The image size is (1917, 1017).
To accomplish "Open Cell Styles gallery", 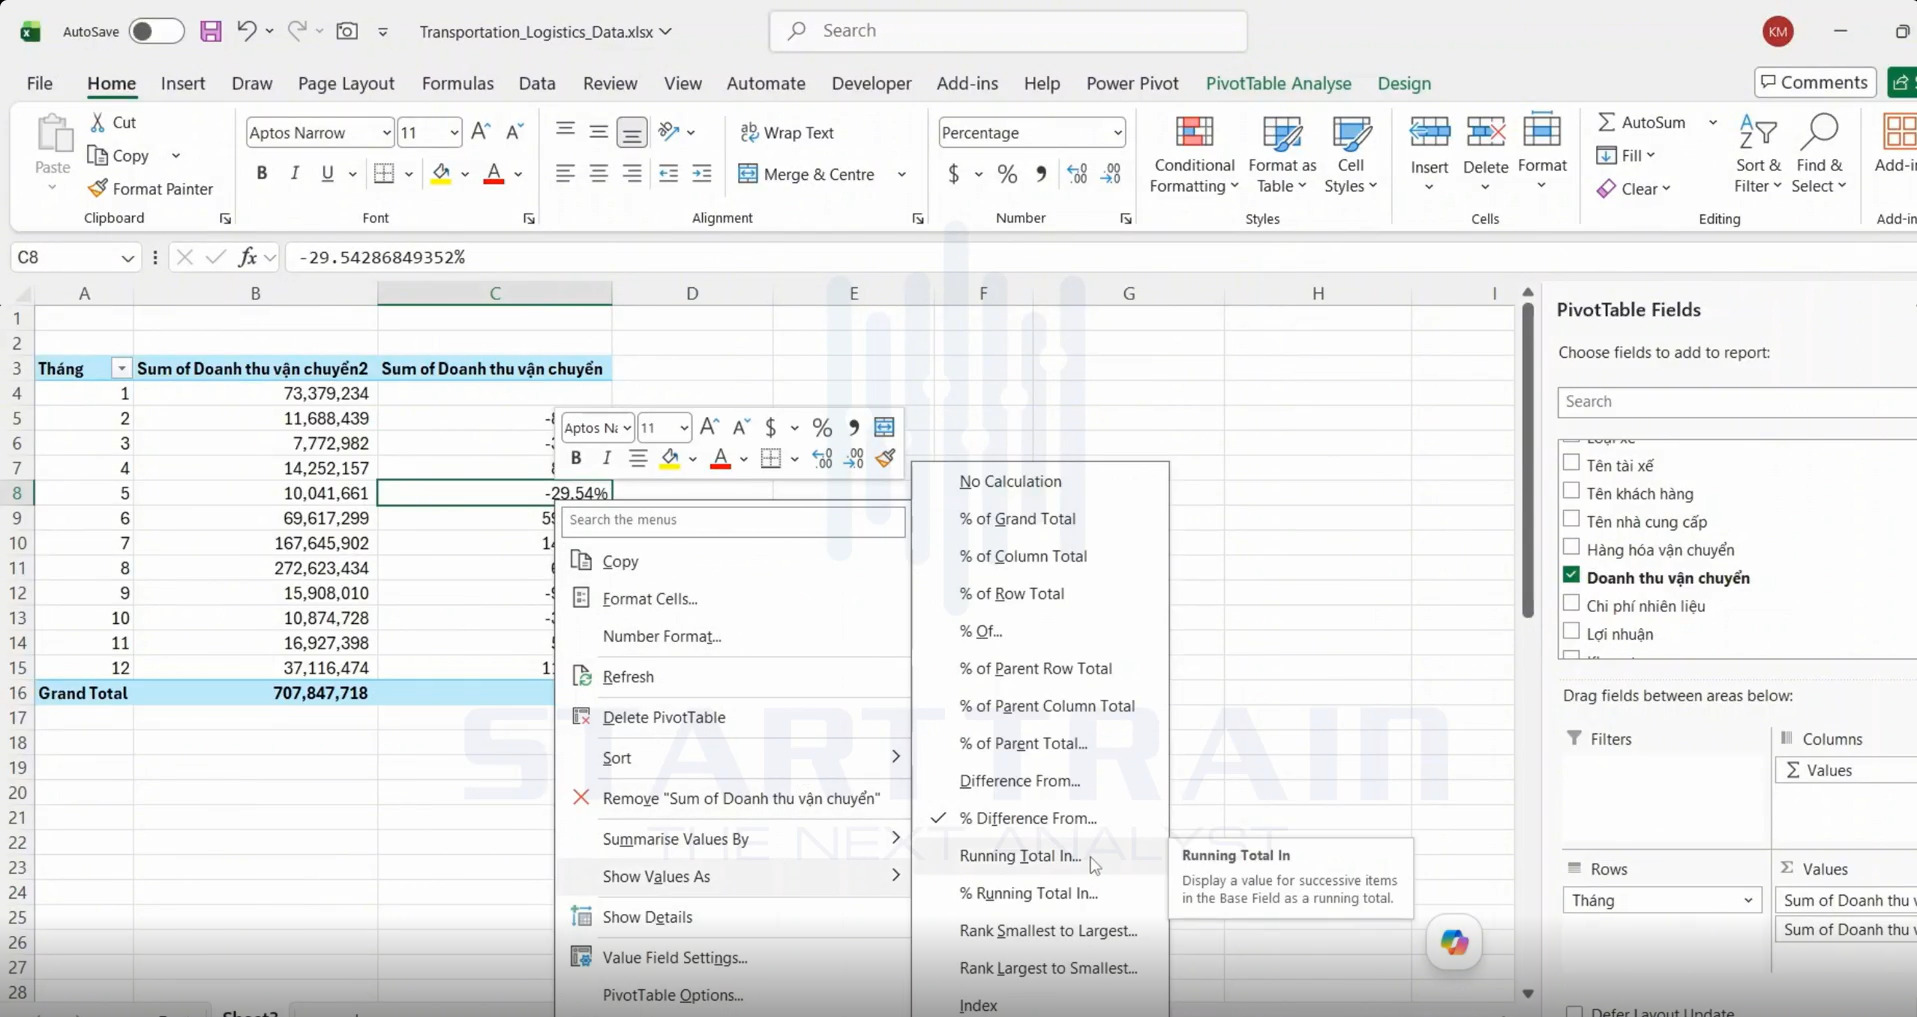I will pos(1350,155).
